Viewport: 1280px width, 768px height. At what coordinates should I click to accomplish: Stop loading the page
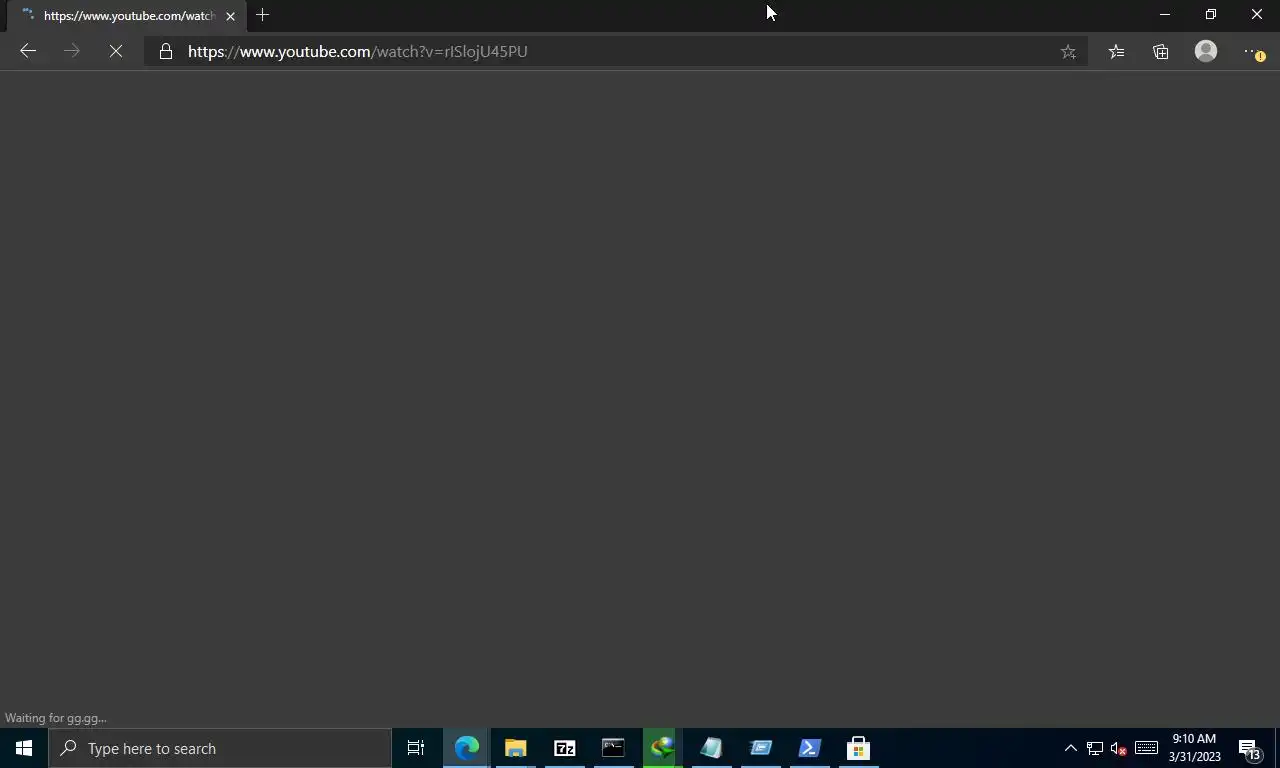tap(116, 51)
